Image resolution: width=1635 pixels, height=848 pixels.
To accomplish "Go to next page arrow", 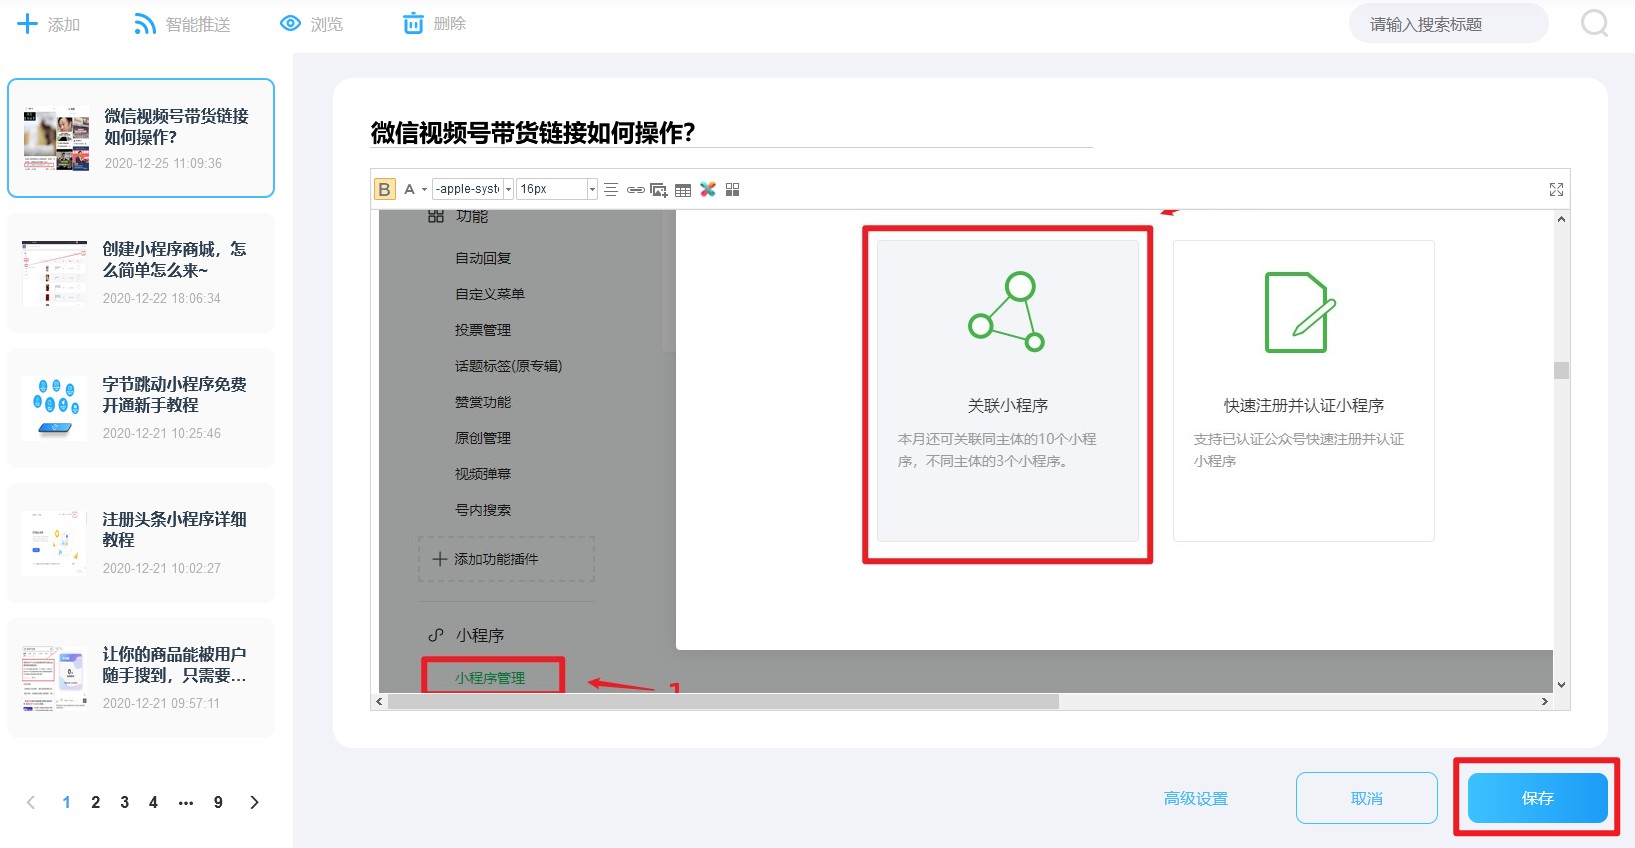I will [254, 802].
